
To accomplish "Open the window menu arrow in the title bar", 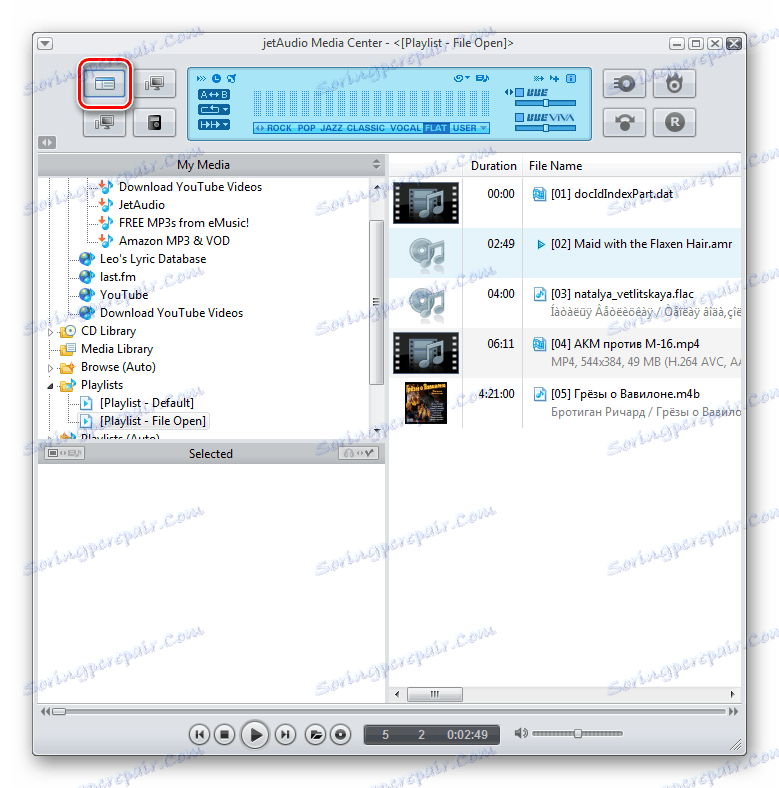I will [45, 44].
